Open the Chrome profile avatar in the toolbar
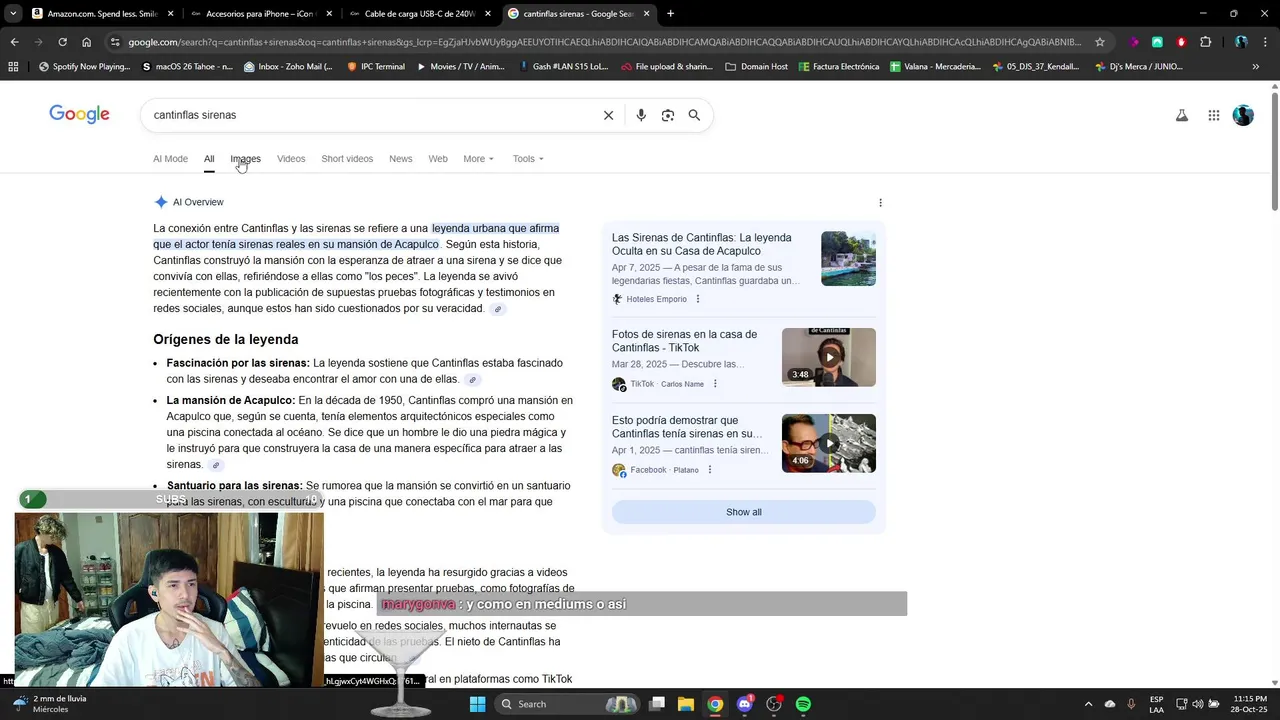Image resolution: width=1280 pixels, height=720 pixels. tap(1241, 42)
